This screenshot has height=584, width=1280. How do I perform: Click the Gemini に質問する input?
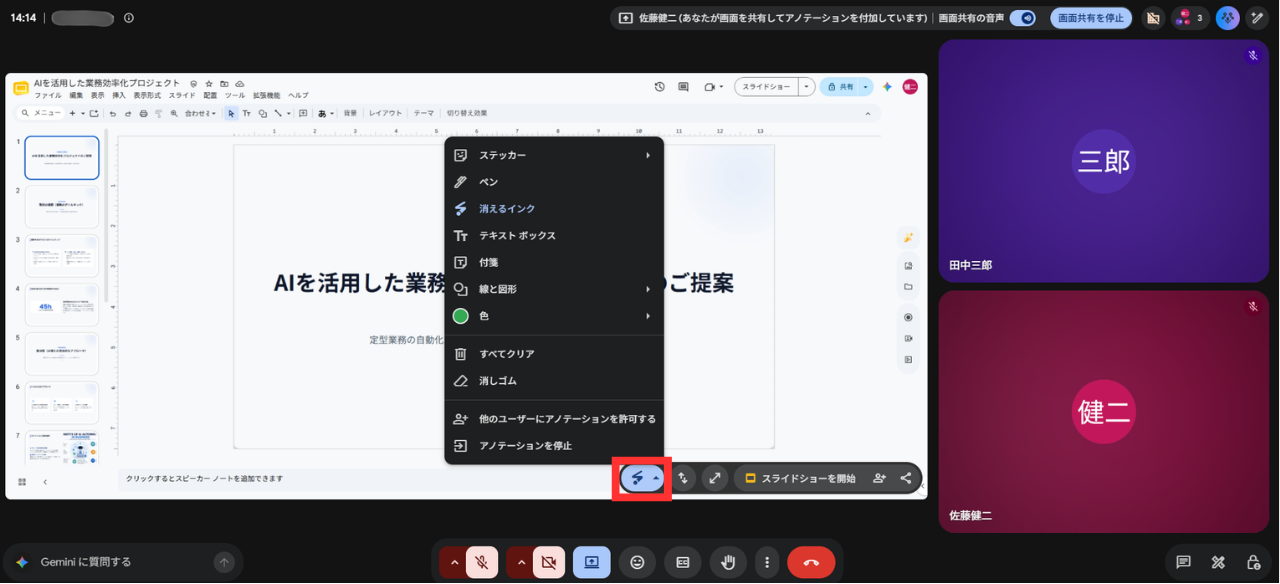(x=123, y=563)
